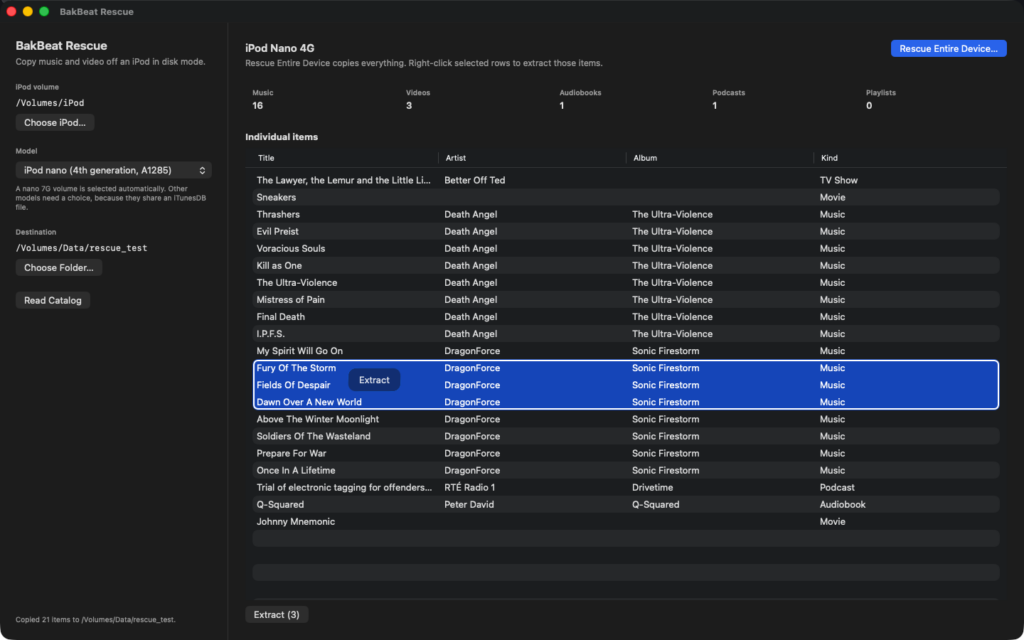Click Dawn Over A New World title
The image size is (1024, 640).
coord(309,402)
